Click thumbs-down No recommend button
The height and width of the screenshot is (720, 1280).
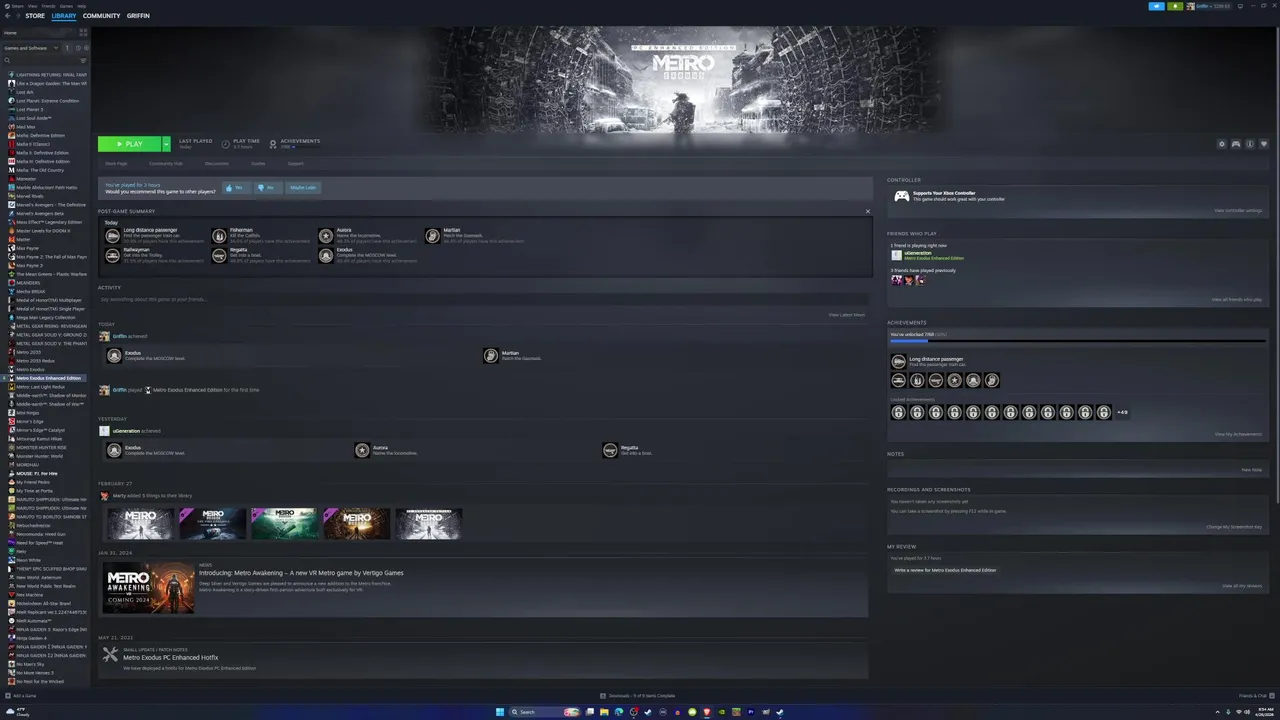[267, 188]
